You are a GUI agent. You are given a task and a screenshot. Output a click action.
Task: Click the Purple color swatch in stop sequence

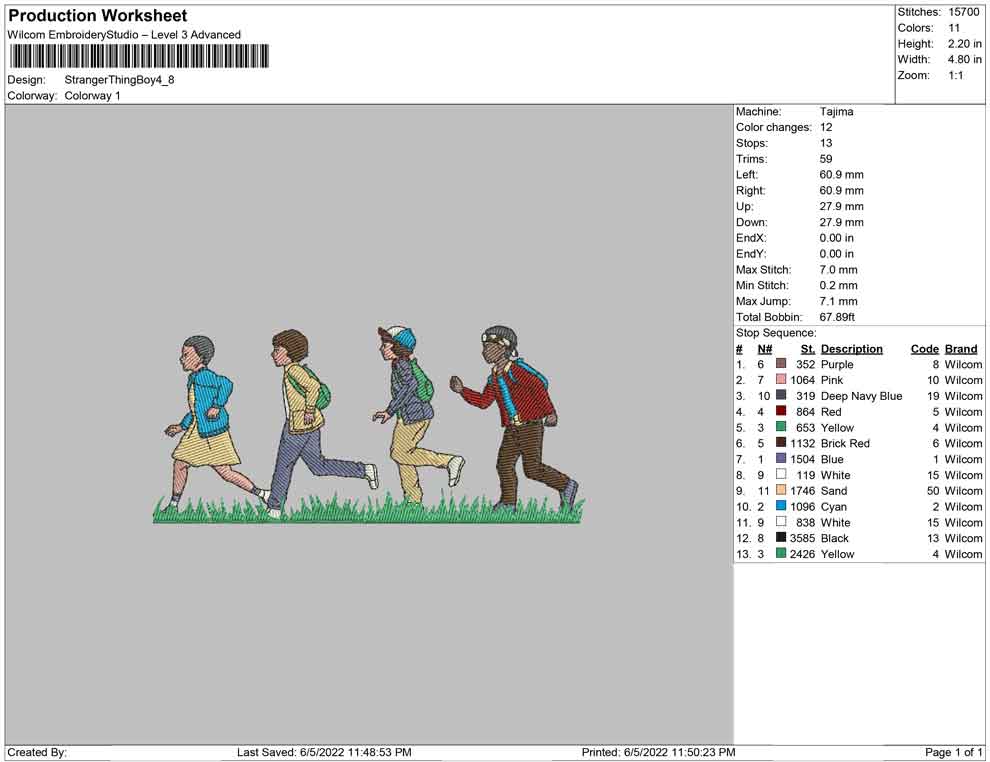point(781,365)
